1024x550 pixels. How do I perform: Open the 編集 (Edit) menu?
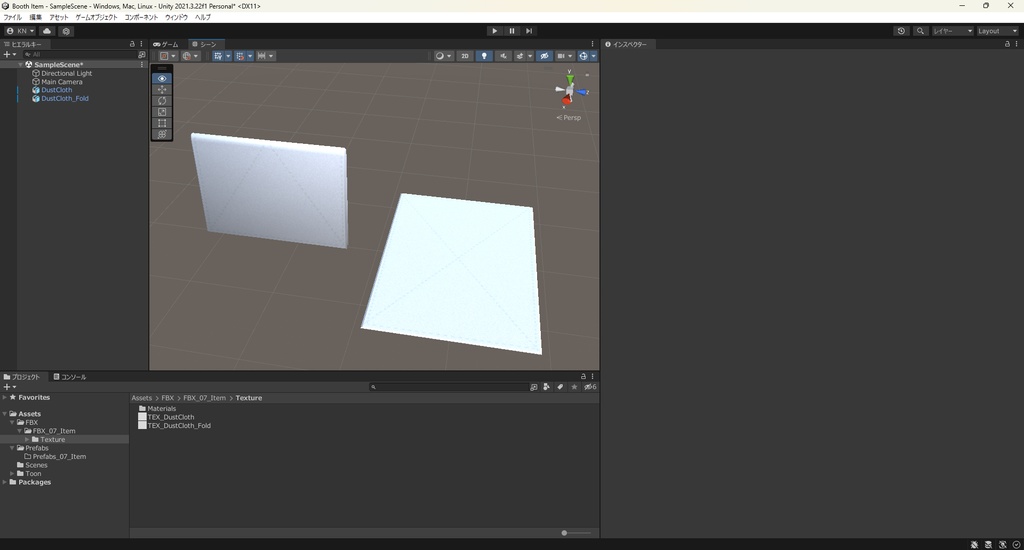(35, 17)
